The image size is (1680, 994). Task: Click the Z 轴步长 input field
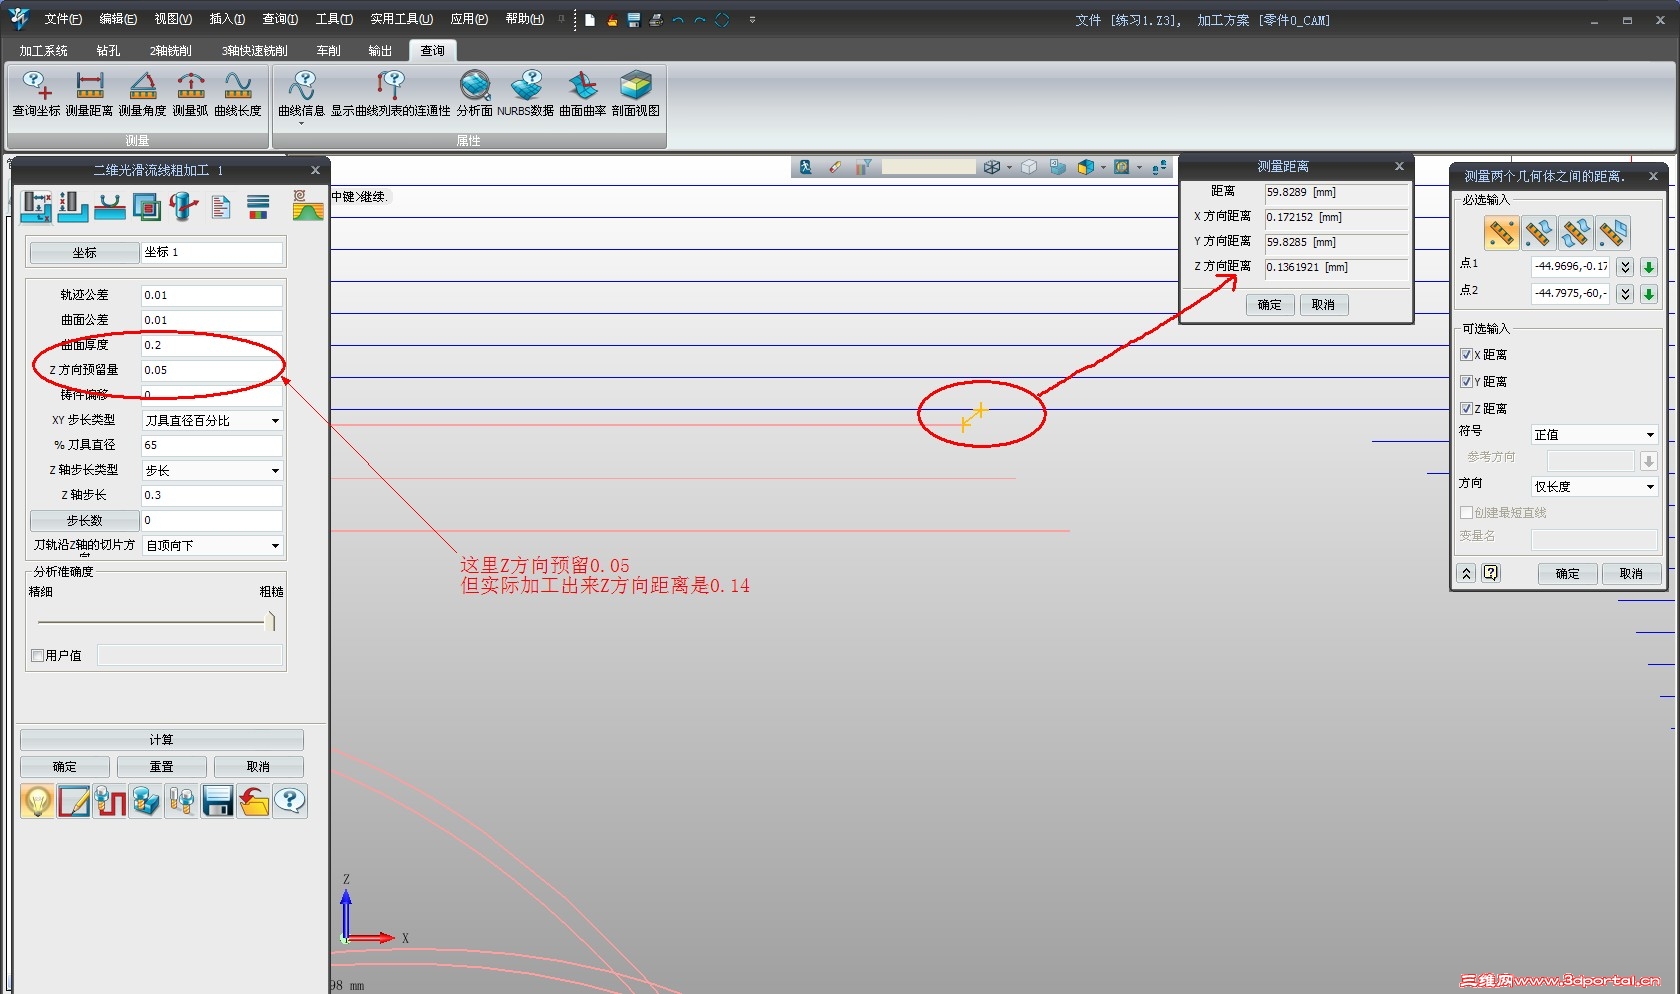point(211,496)
